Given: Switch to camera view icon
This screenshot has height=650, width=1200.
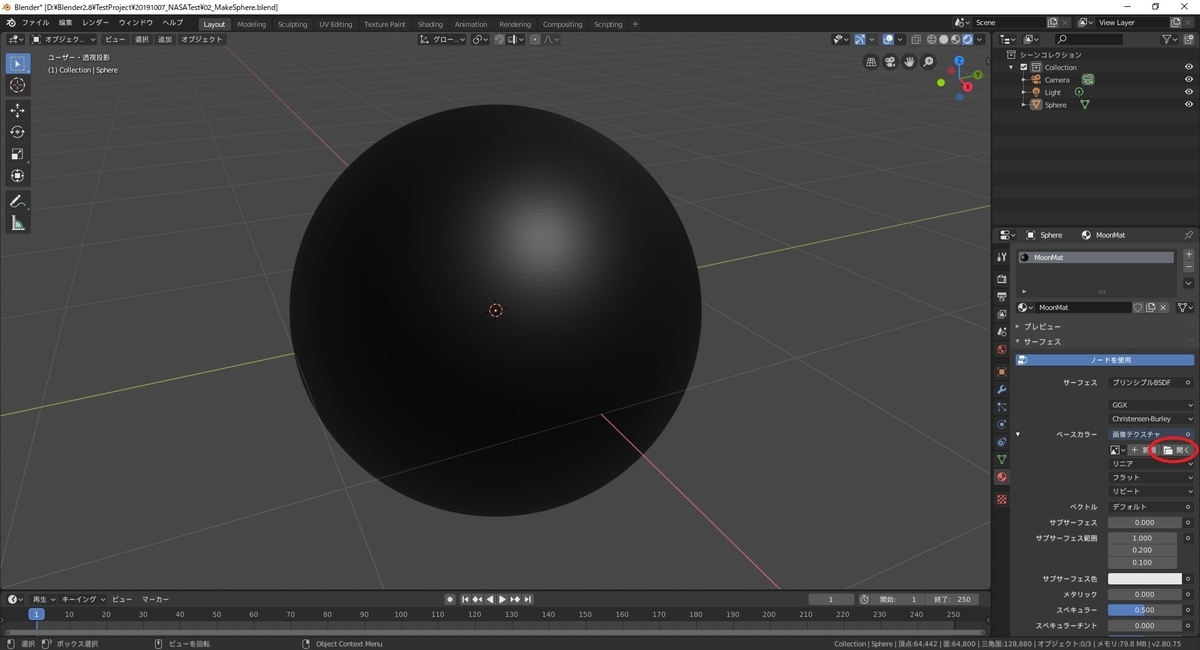Looking at the screenshot, I should [x=890, y=62].
